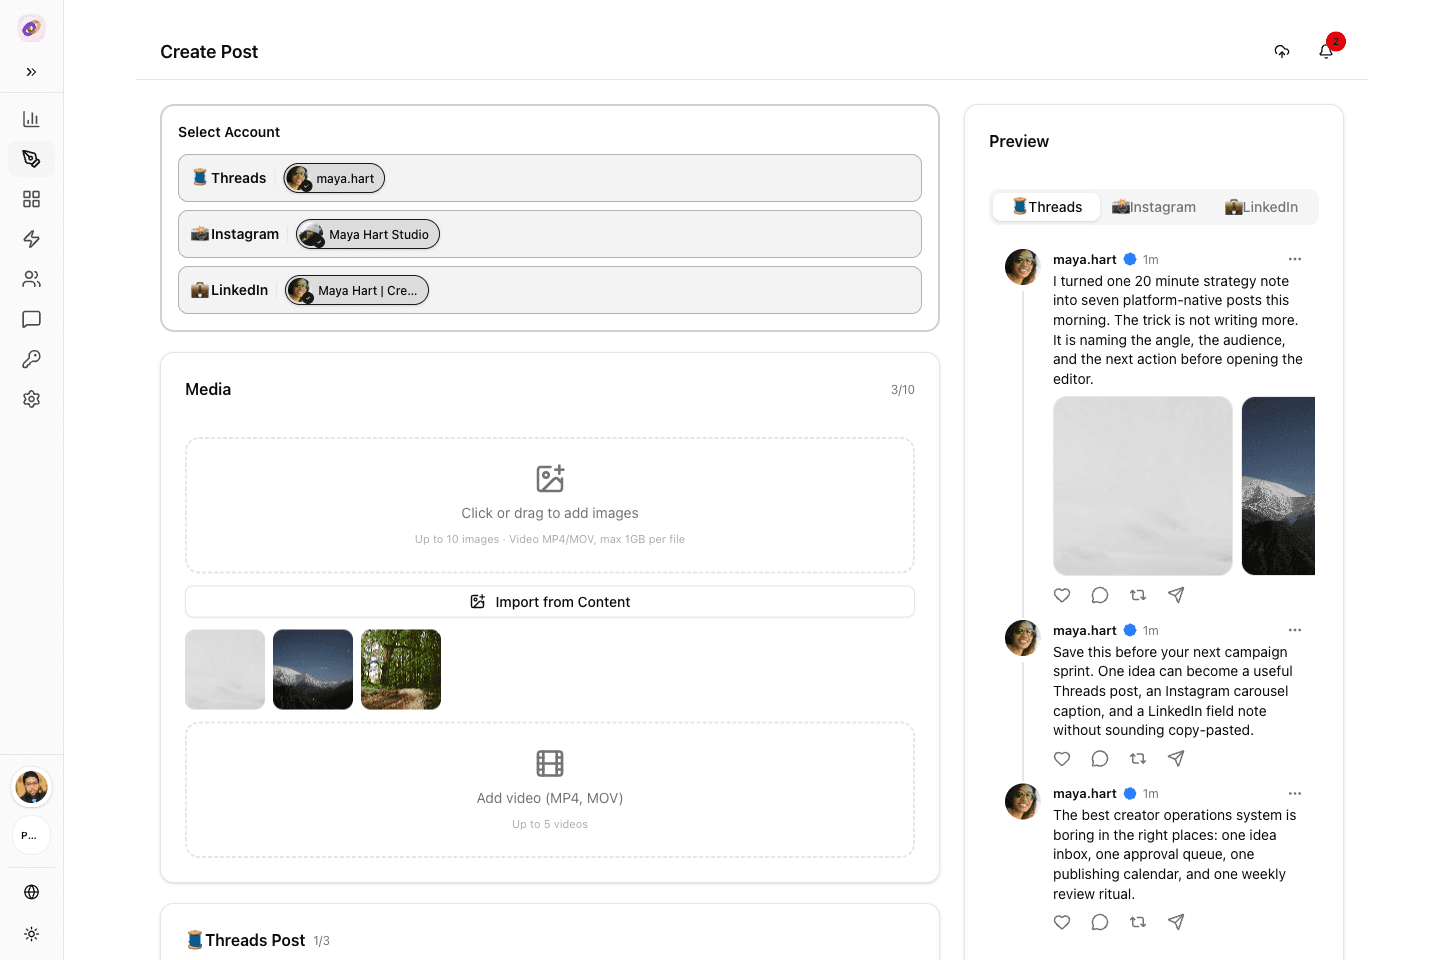Select the pen create-post sidebar icon
This screenshot has width=1440, height=960.
pyautogui.click(x=31, y=159)
